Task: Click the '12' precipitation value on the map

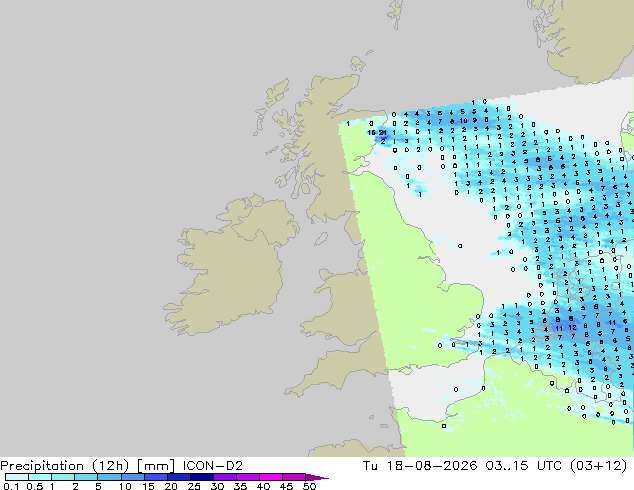Action: pos(572,328)
